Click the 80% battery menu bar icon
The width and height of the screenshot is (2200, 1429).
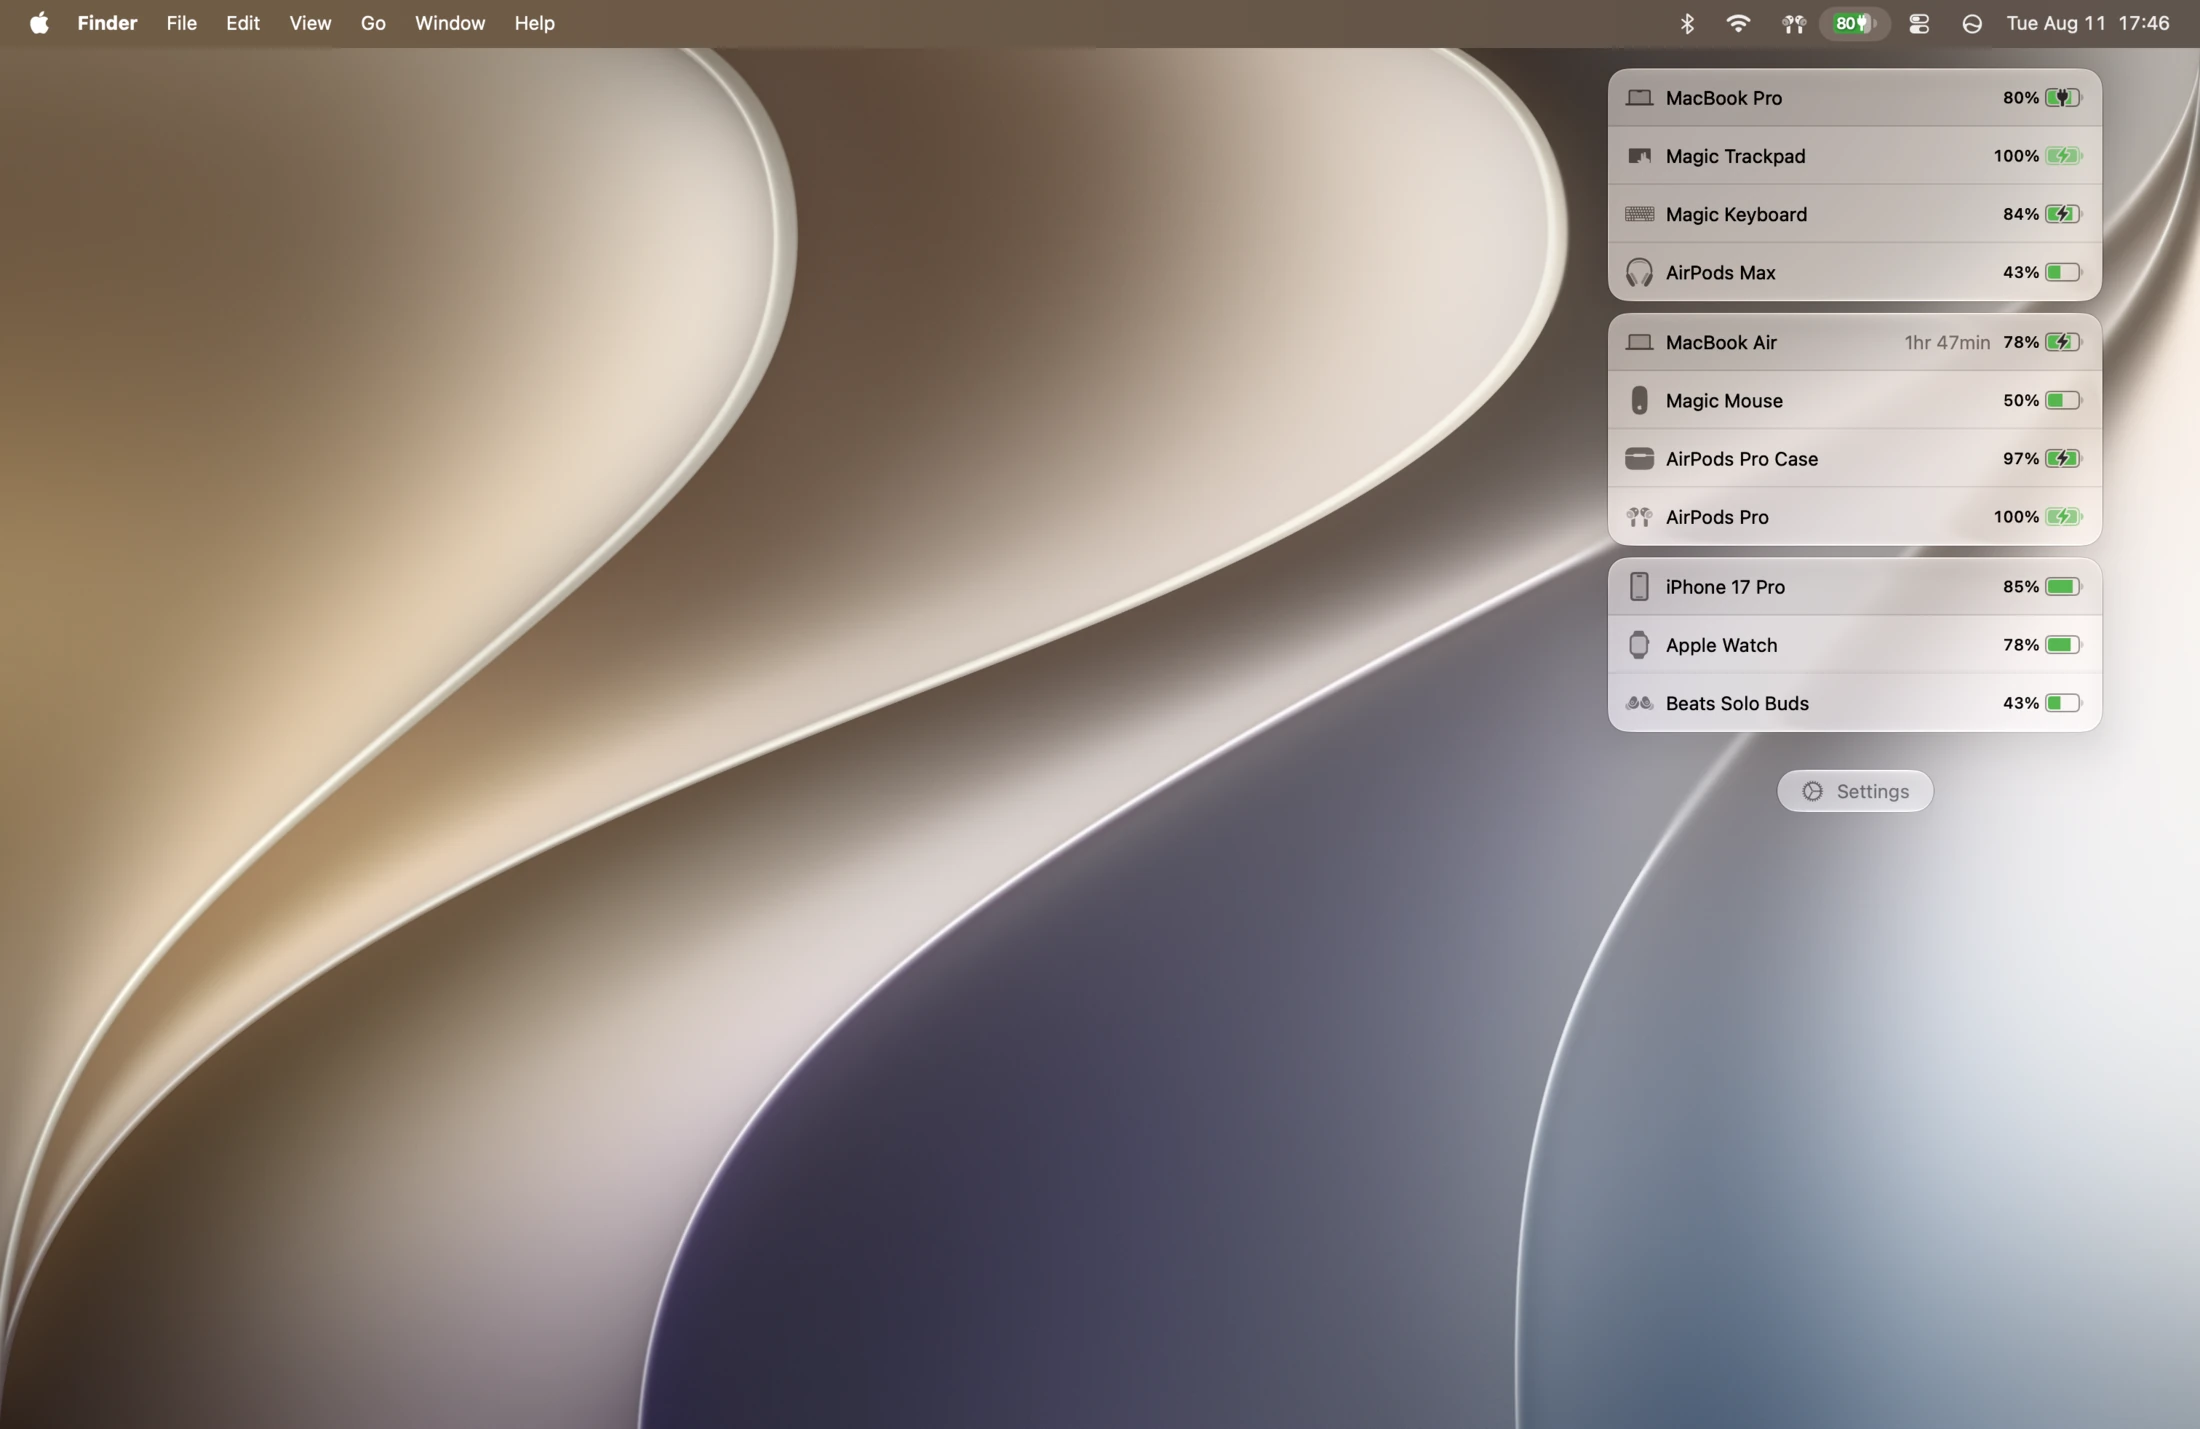1854,23
